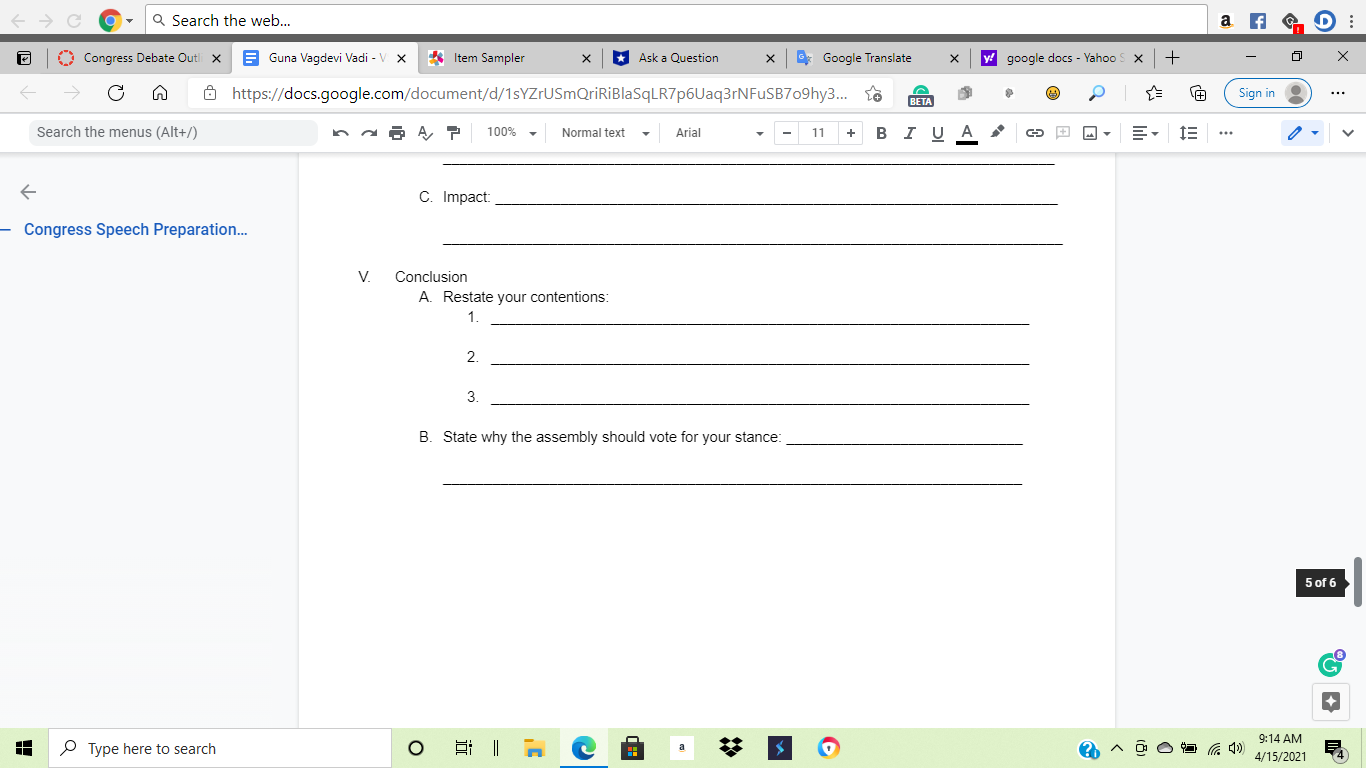Insert a link

click(1034, 132)
